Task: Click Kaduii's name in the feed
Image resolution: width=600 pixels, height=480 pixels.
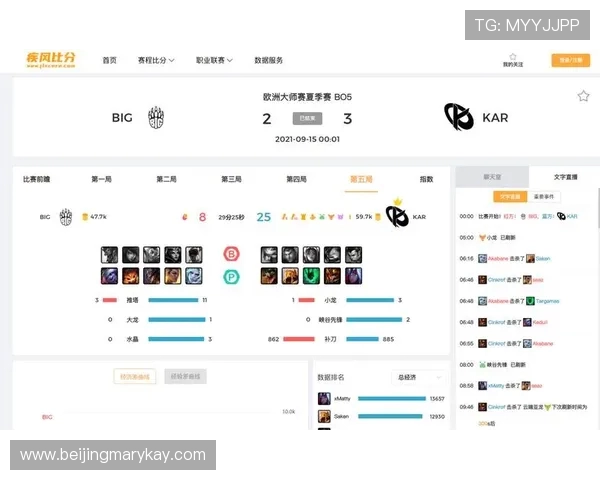Action: pos(540,322)
